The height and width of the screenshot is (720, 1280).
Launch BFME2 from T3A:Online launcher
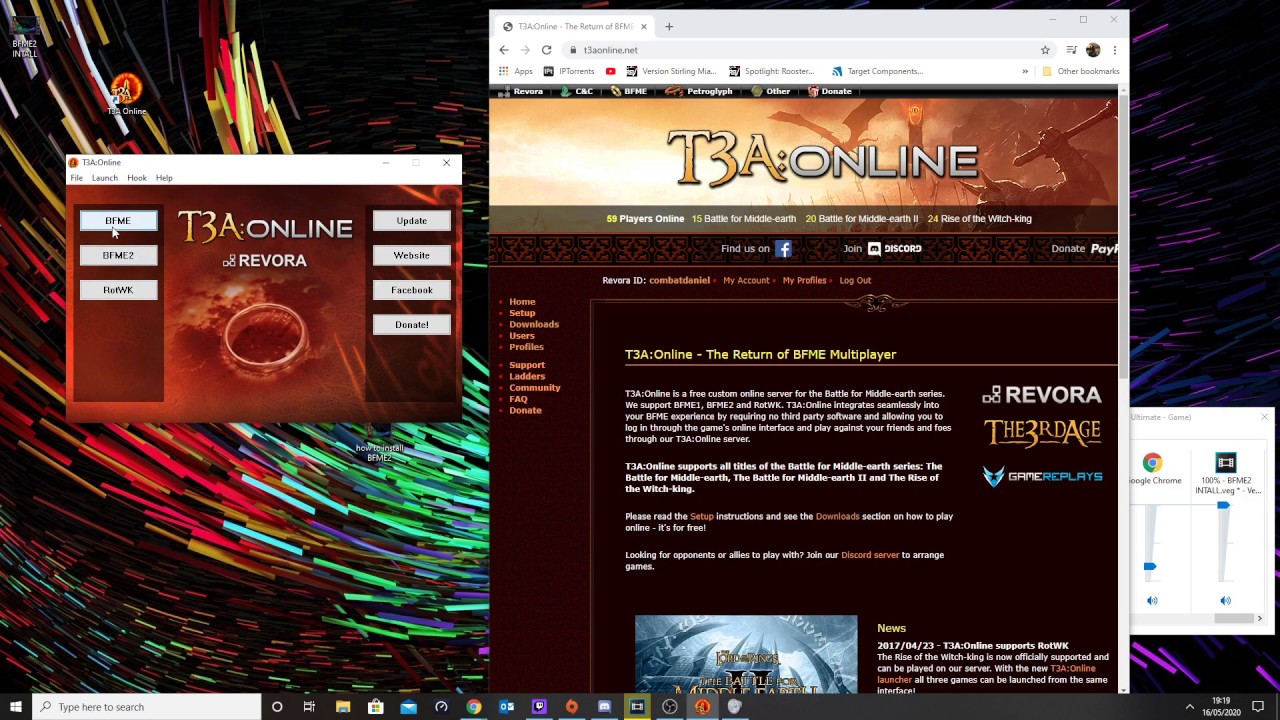[118, 255]
